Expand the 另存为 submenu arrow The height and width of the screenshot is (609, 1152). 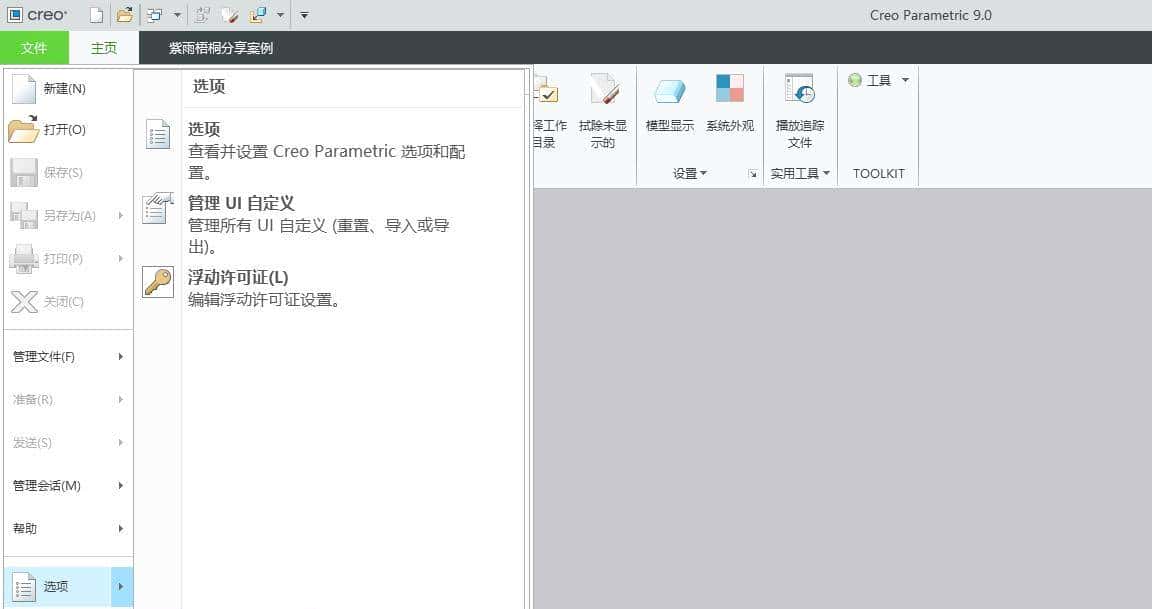coord(119,215)
